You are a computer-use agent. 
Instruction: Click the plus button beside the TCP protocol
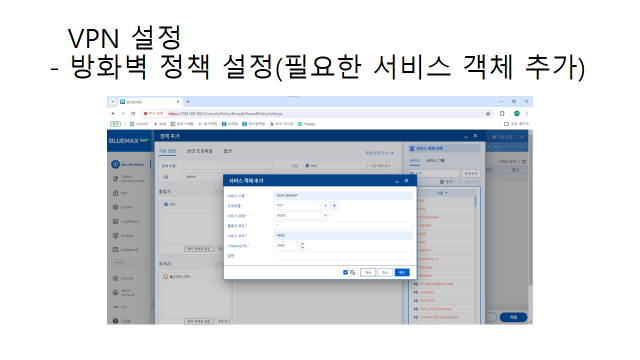point(334,205)
